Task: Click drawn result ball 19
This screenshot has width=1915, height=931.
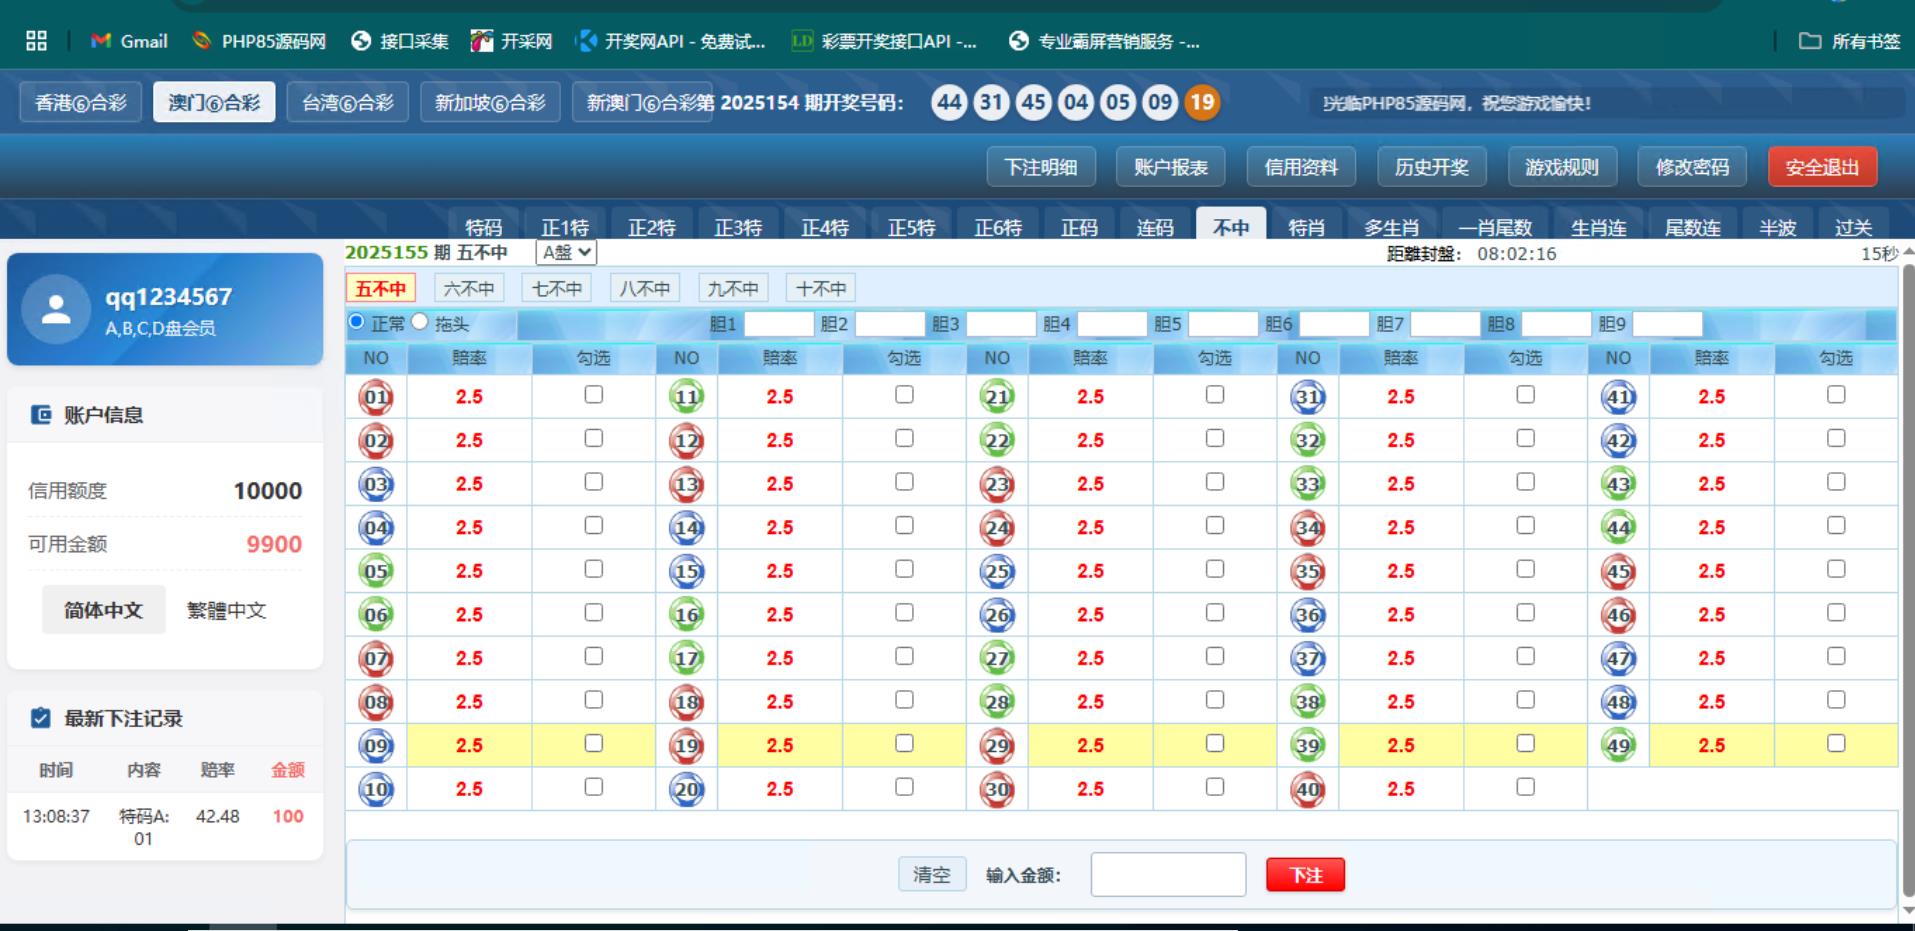Action: 1202,102
